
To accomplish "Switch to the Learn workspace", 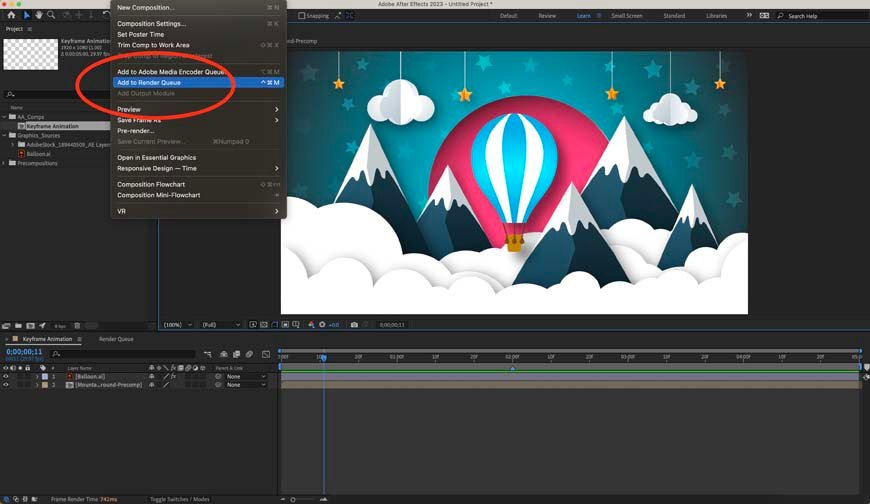I will pos(583,16).
